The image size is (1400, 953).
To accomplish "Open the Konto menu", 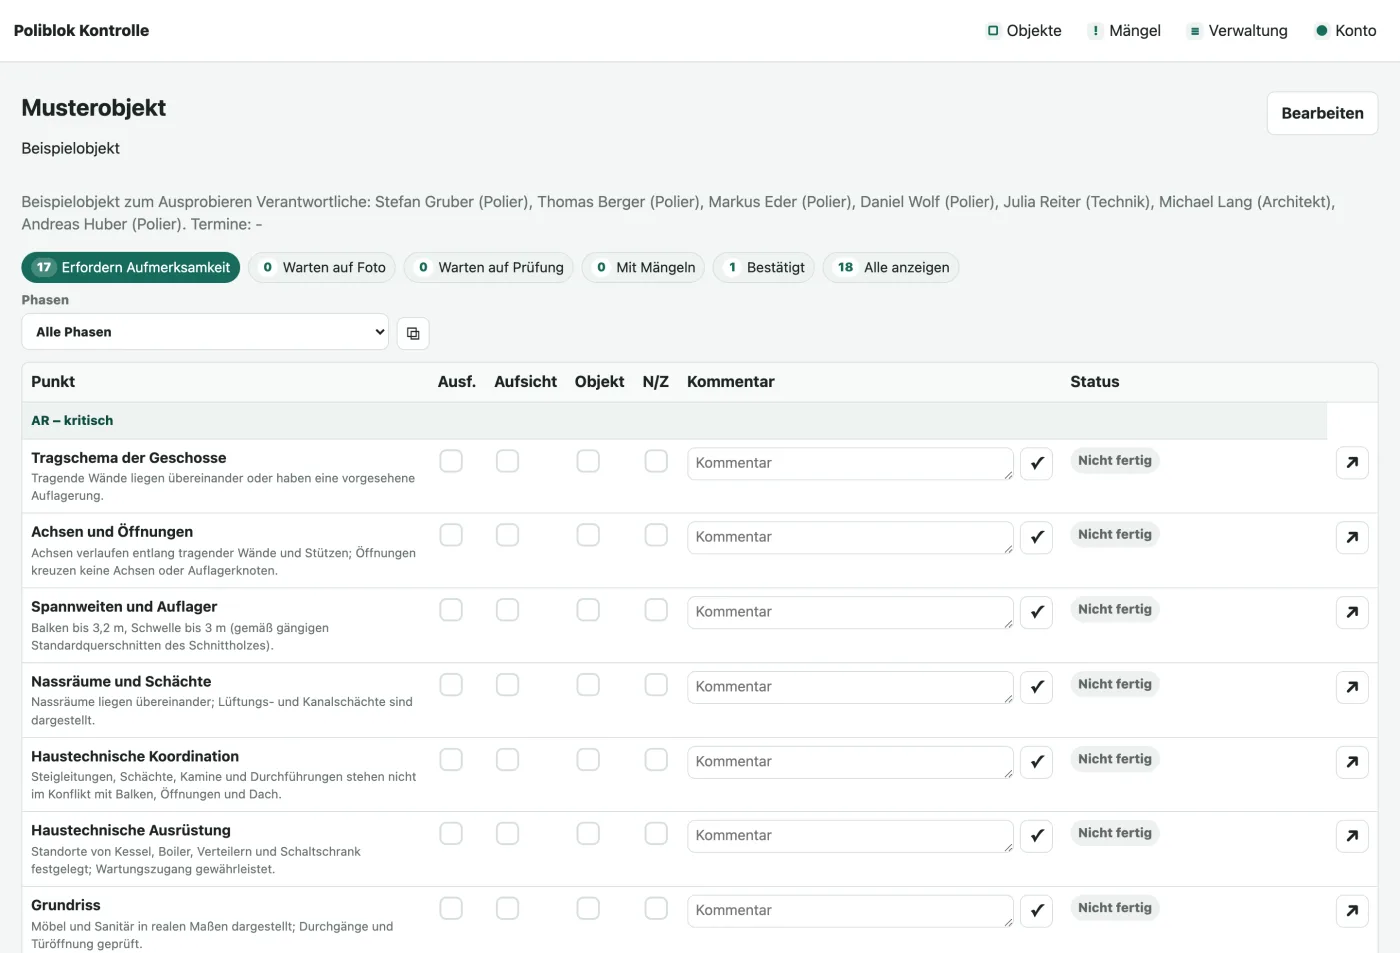I will pyautogui.click(x=1346, y=31).
